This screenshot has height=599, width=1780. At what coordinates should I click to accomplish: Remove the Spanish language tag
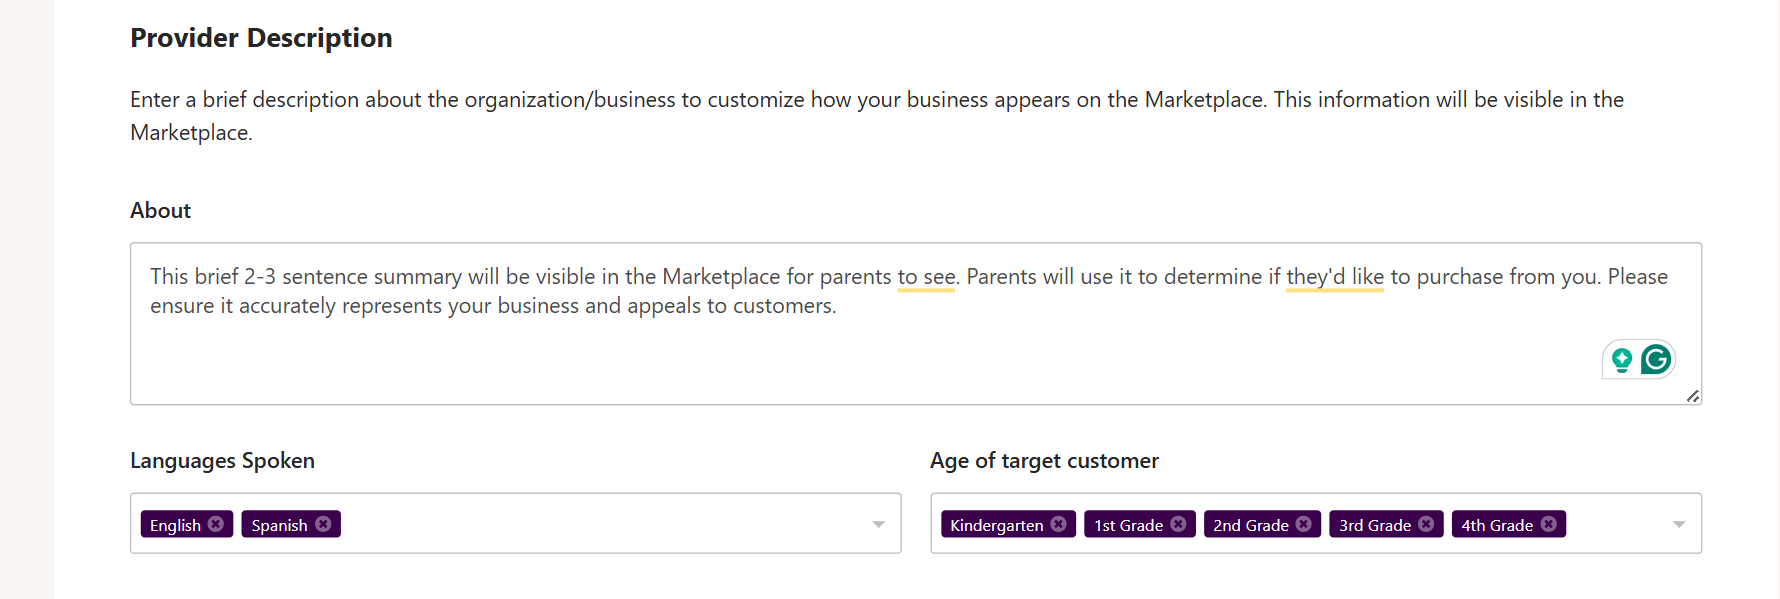click(x=323, y=524)
